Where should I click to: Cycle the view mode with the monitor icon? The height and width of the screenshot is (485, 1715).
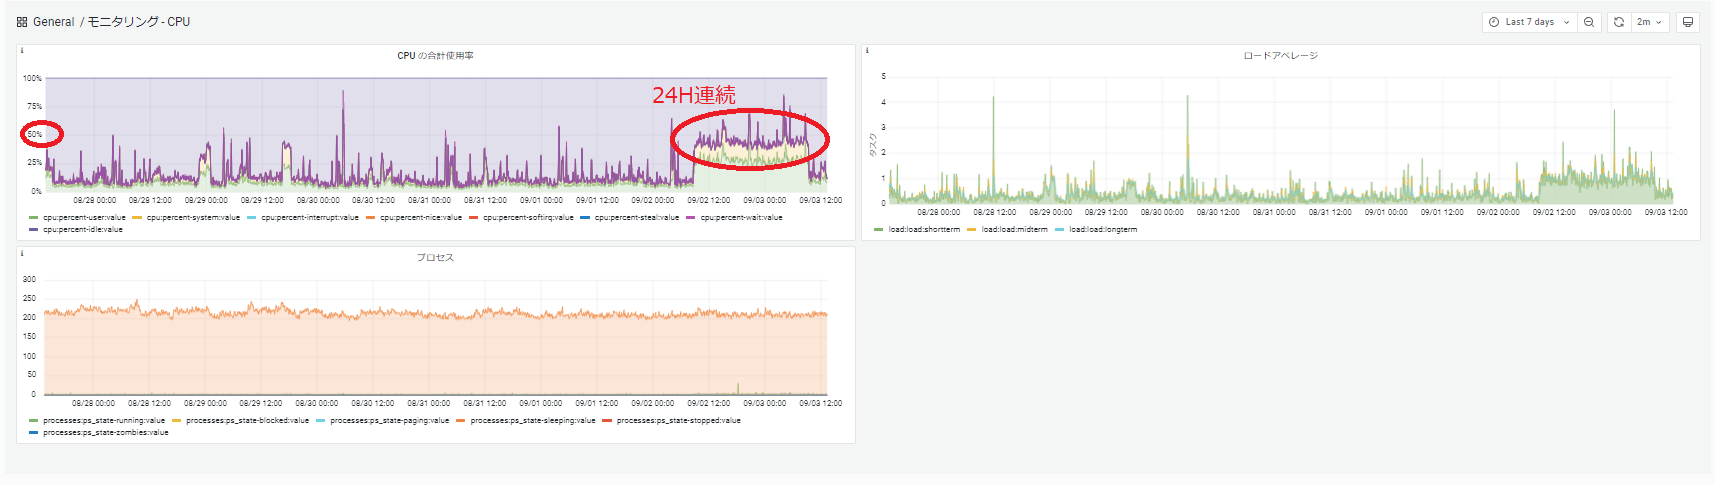coord(1688,22)
